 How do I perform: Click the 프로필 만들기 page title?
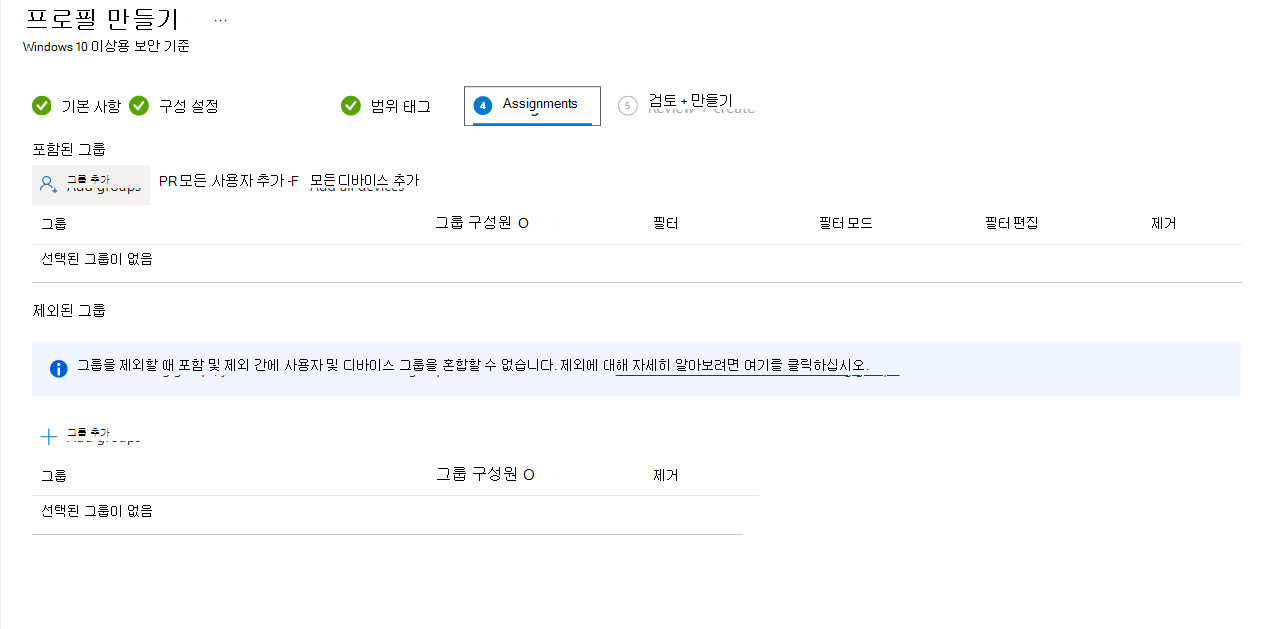click(101, 19)
